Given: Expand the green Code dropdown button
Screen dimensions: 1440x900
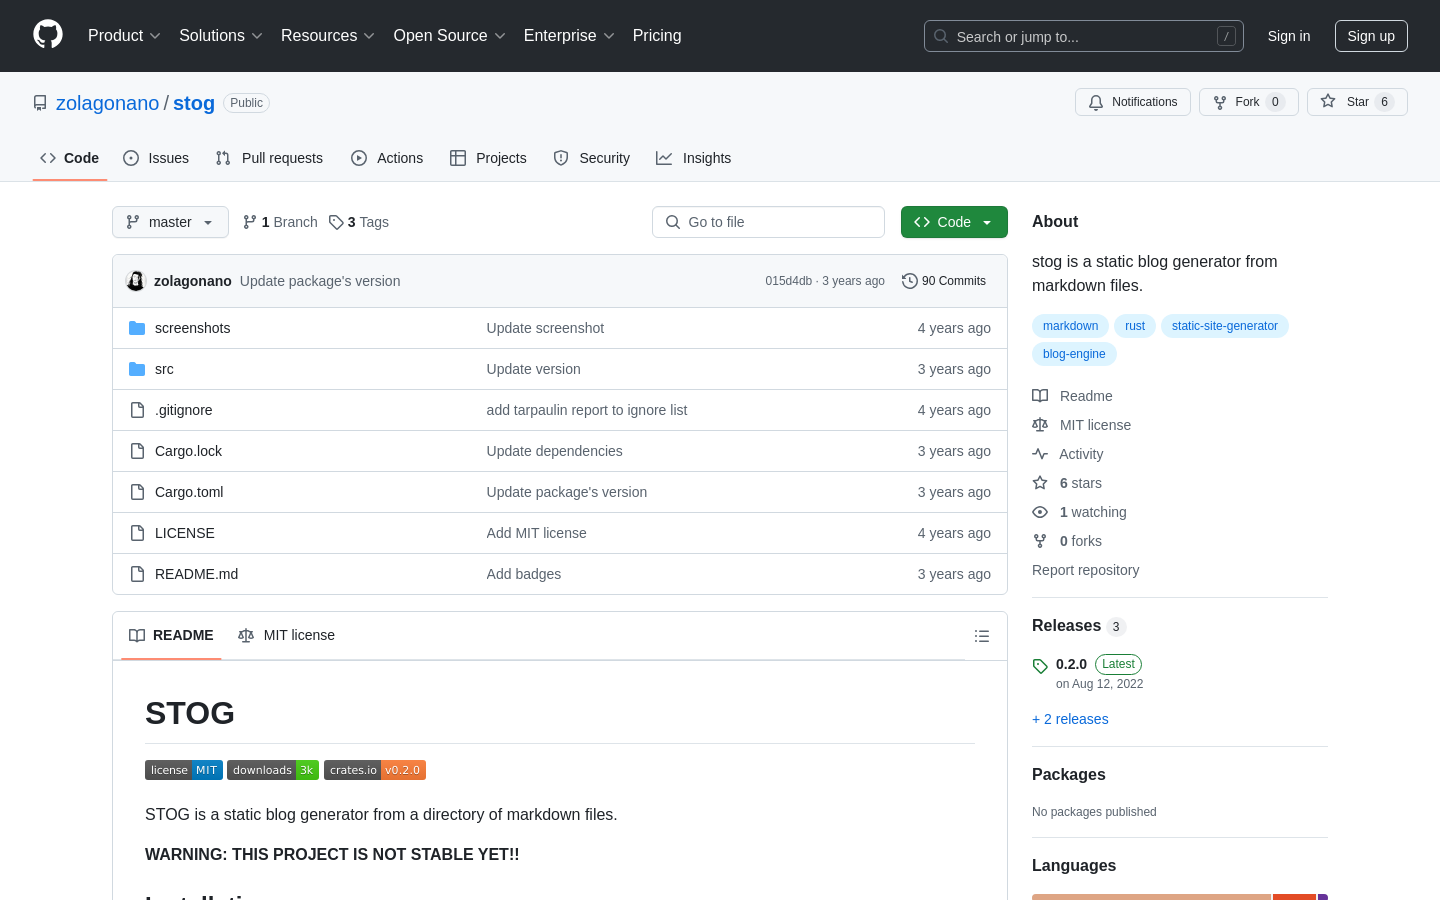Looking at the screenshot, I should pyautogui.click(x=954, y=222).
